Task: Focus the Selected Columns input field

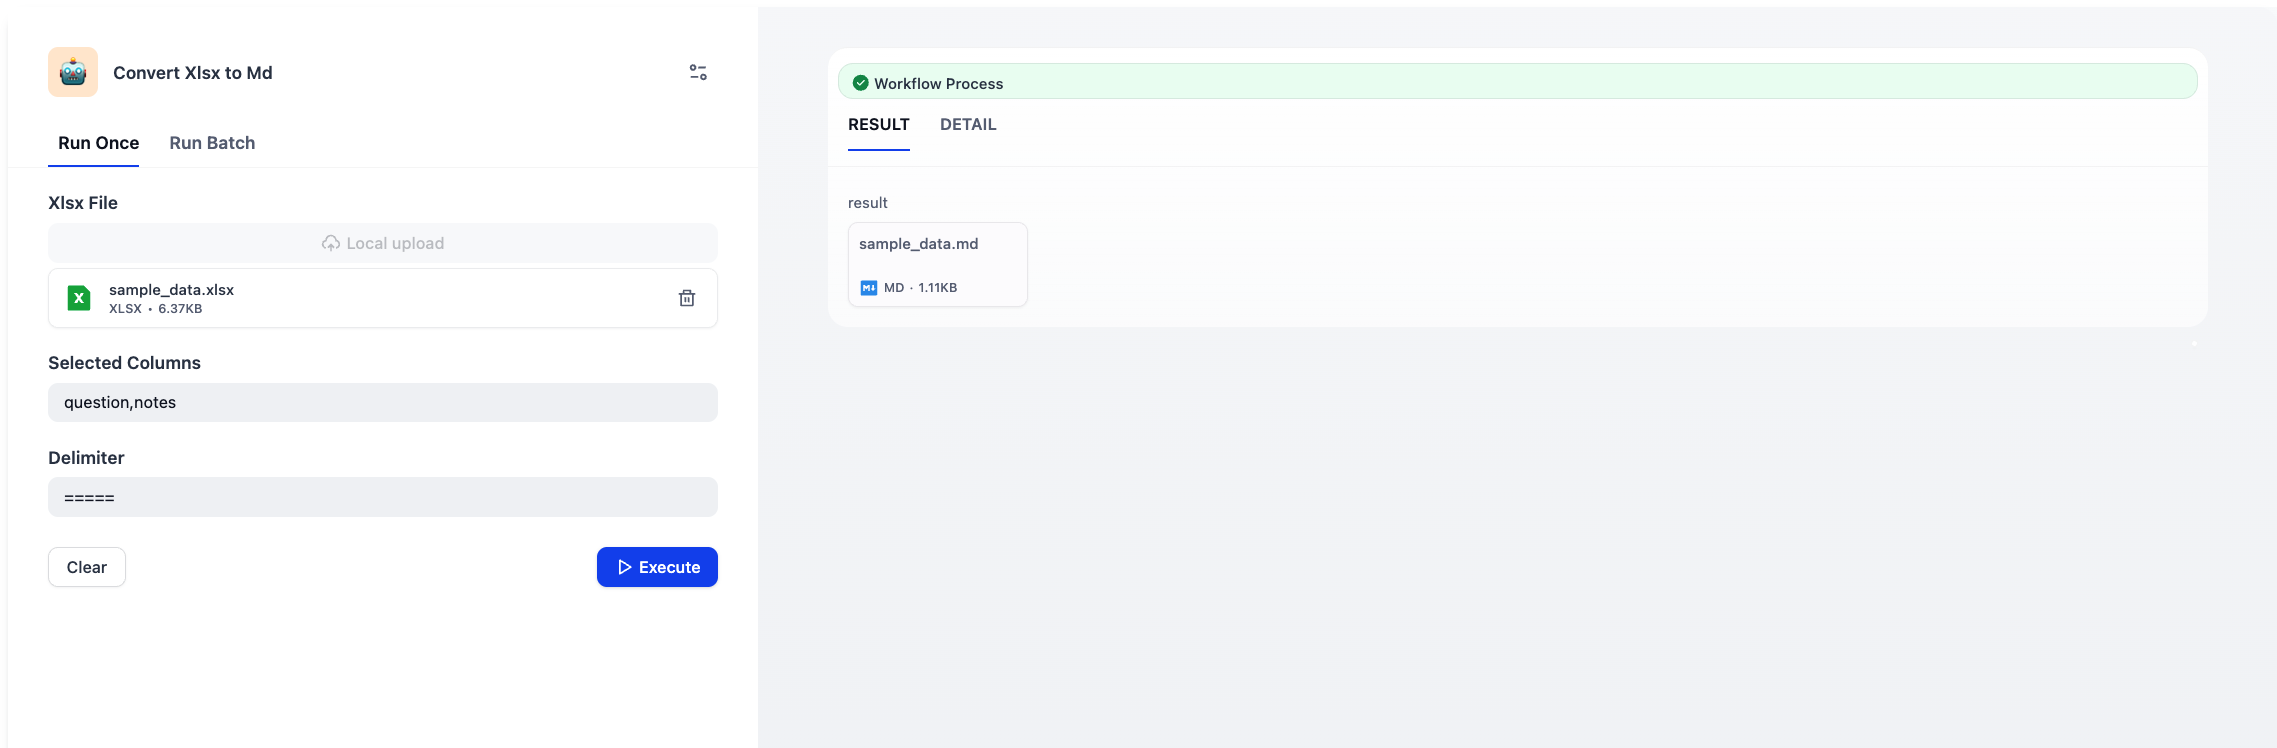Action: click(382, 402)
